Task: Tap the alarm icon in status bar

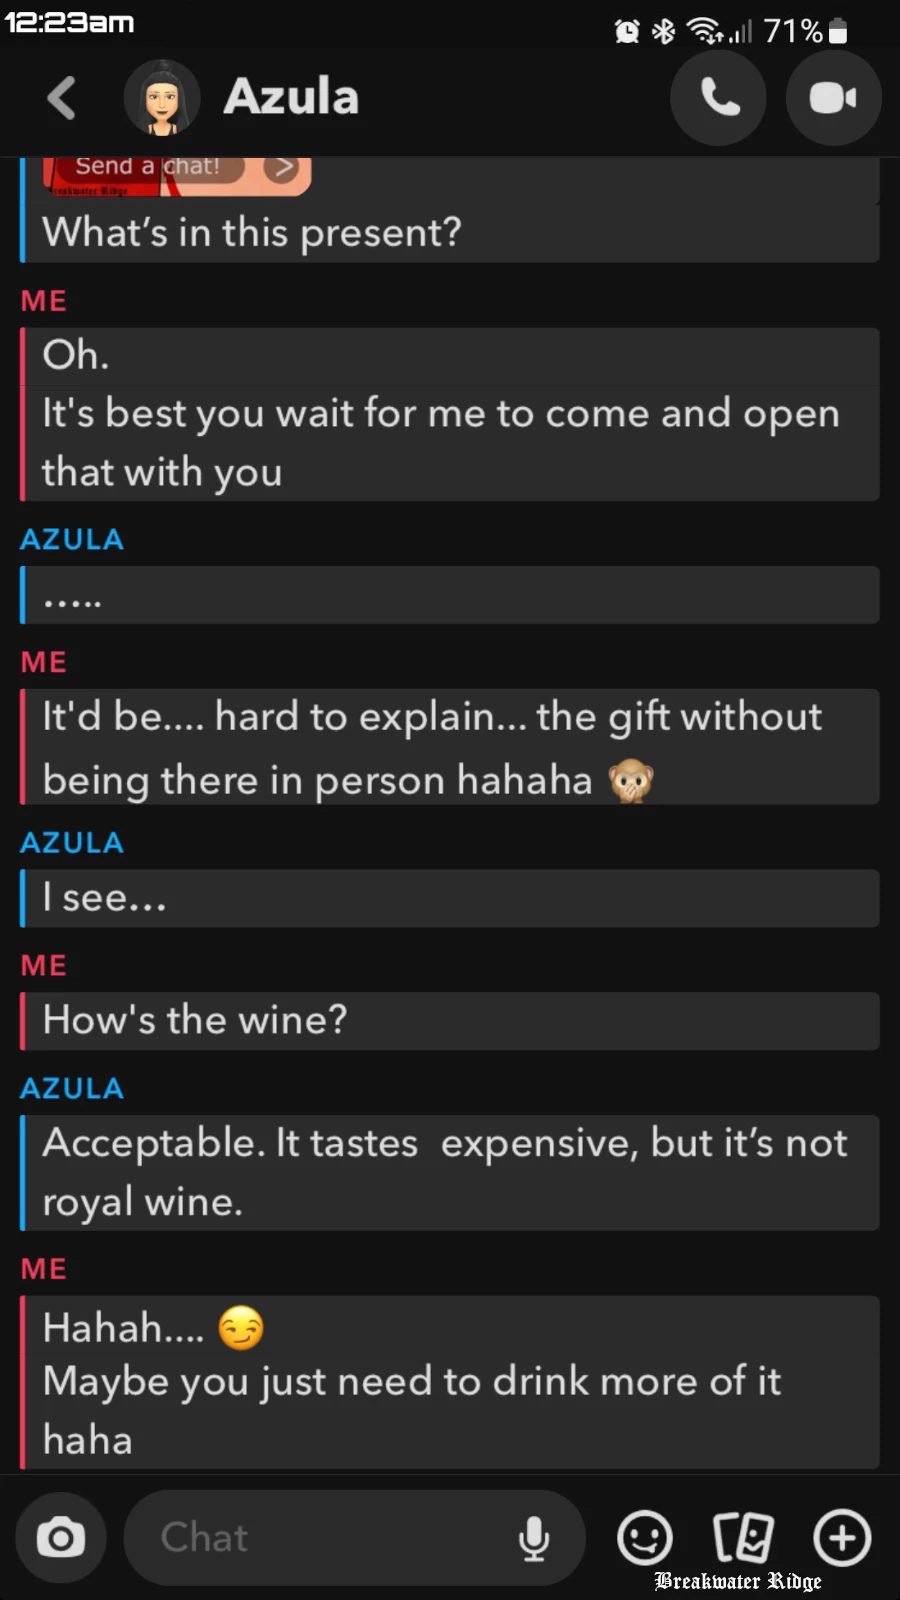Action: 627,32
